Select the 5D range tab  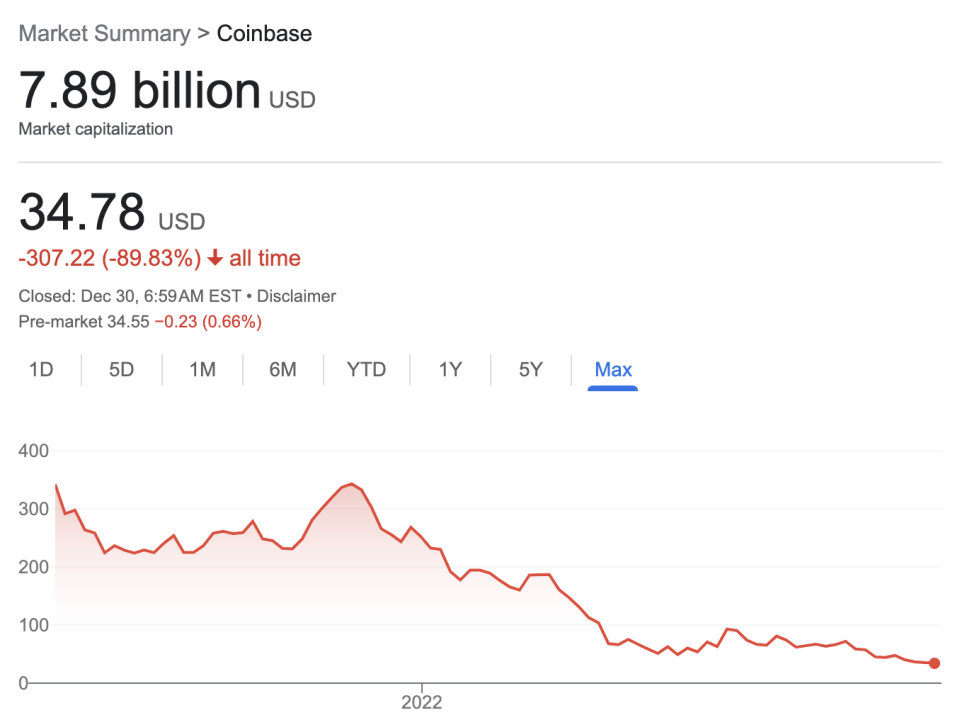[121, 370]
